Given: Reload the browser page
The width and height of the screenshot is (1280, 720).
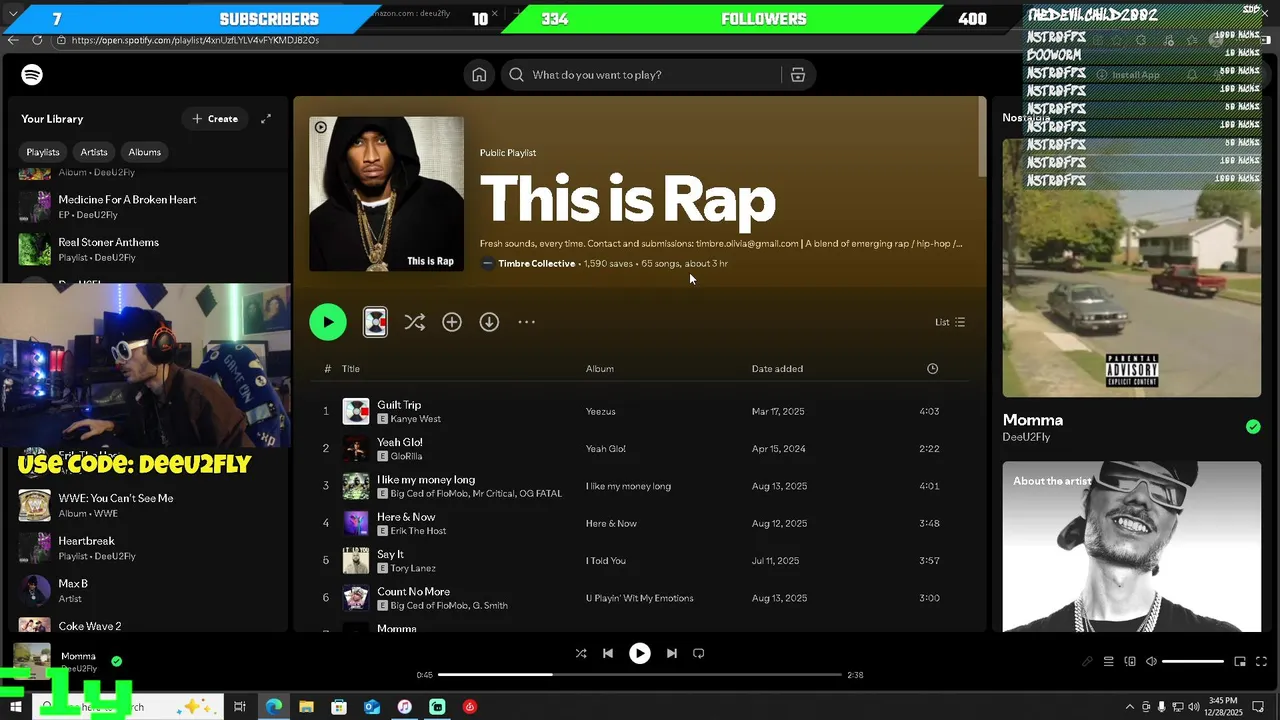Looking at the screenshot, I should pyautogui.click(x=37, y=40).
